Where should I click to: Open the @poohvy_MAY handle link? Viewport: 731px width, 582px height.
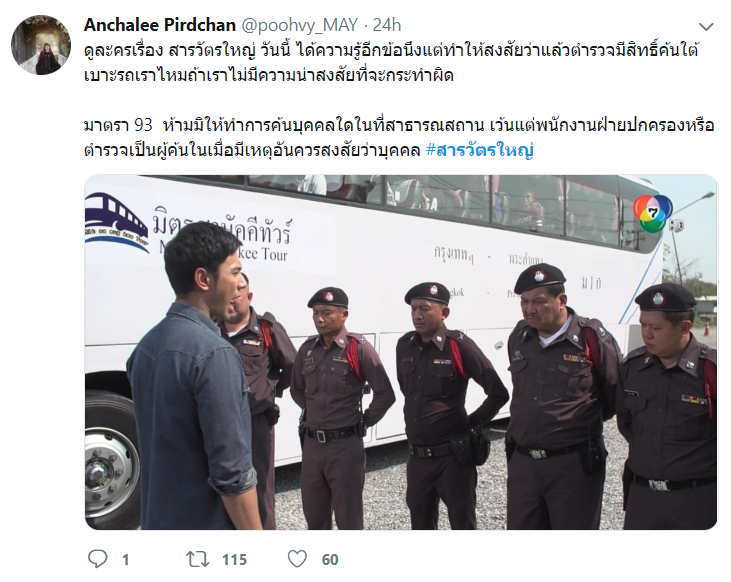[299, 25]
